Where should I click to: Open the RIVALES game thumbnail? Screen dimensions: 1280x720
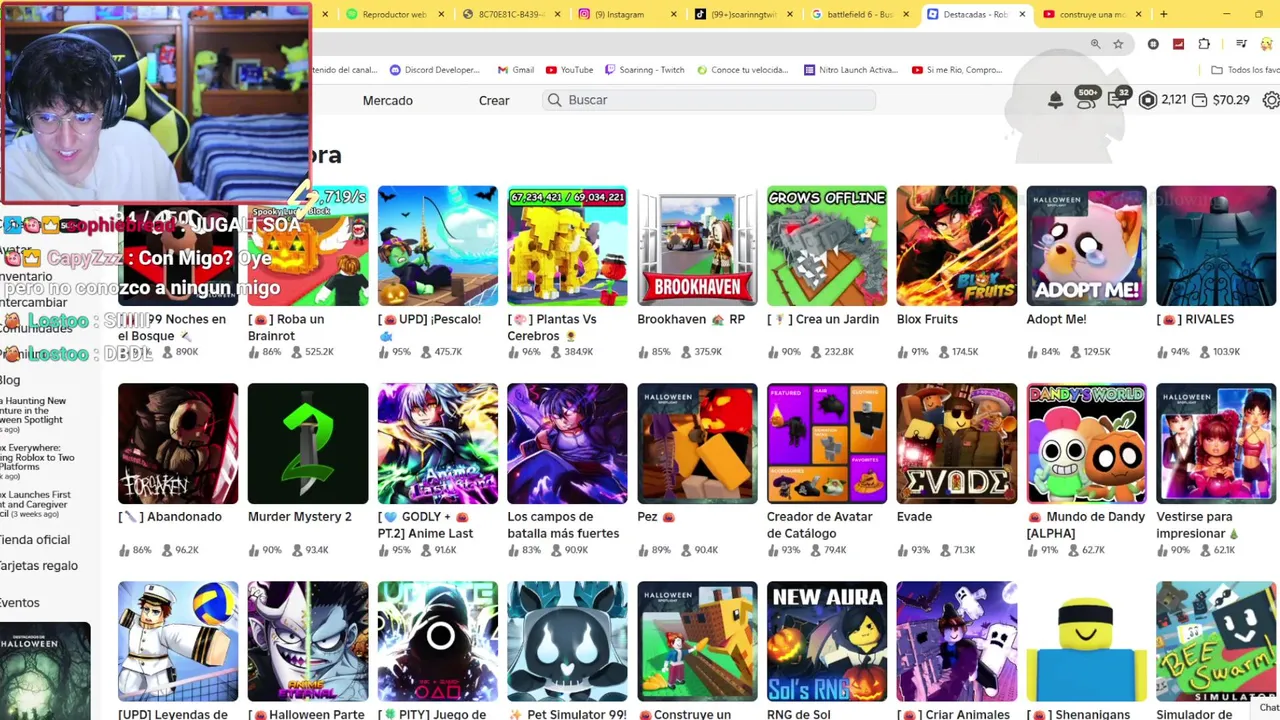(x=1216, y=246)
